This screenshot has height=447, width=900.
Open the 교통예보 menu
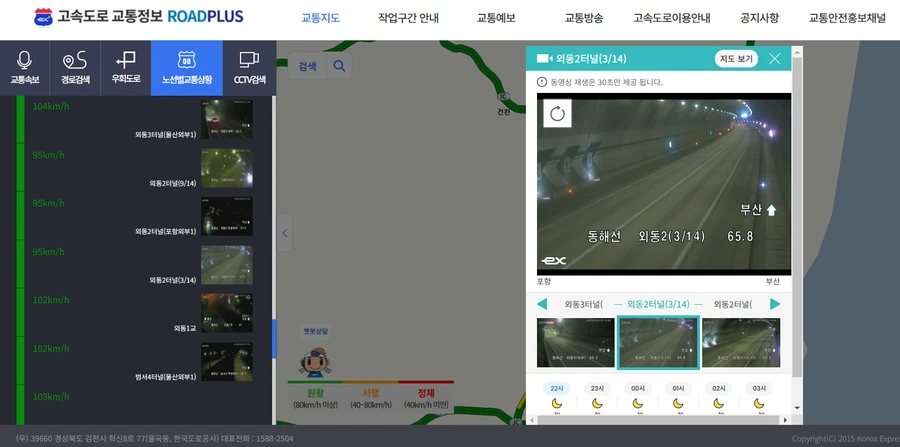coord(496,18)
